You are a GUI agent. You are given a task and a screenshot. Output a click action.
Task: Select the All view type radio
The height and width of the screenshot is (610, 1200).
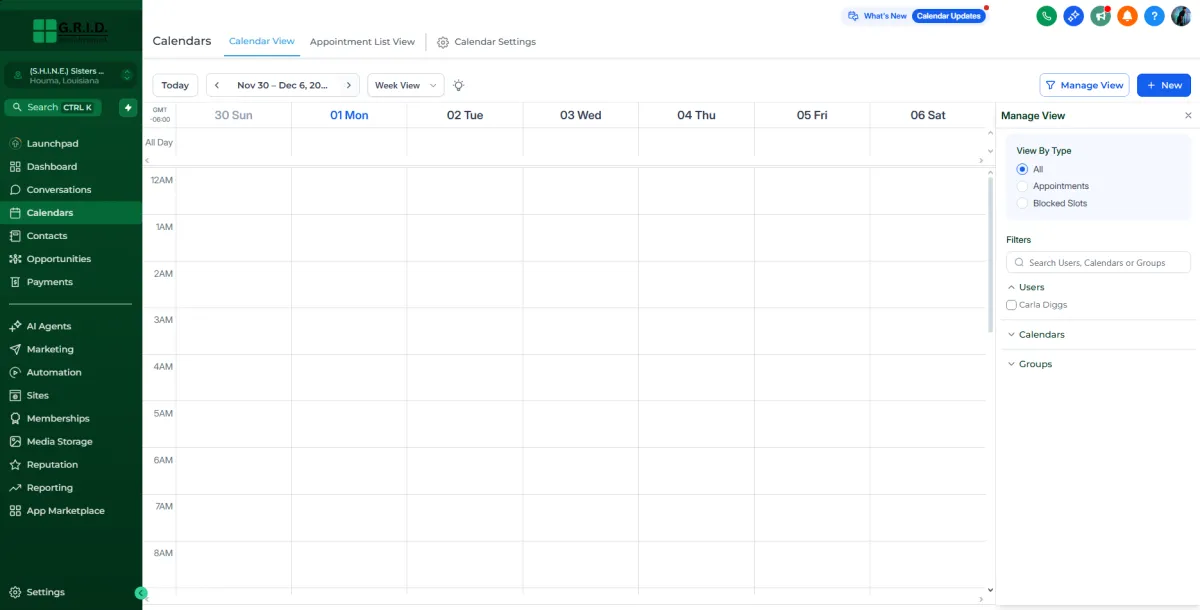coord(1022,169)
